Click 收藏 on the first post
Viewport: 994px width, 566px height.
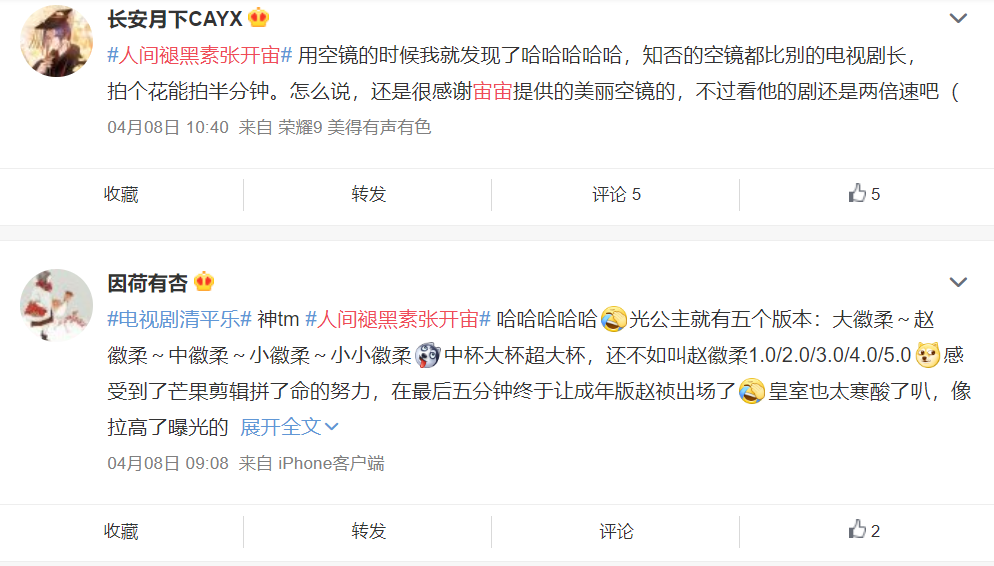[121, 194]
